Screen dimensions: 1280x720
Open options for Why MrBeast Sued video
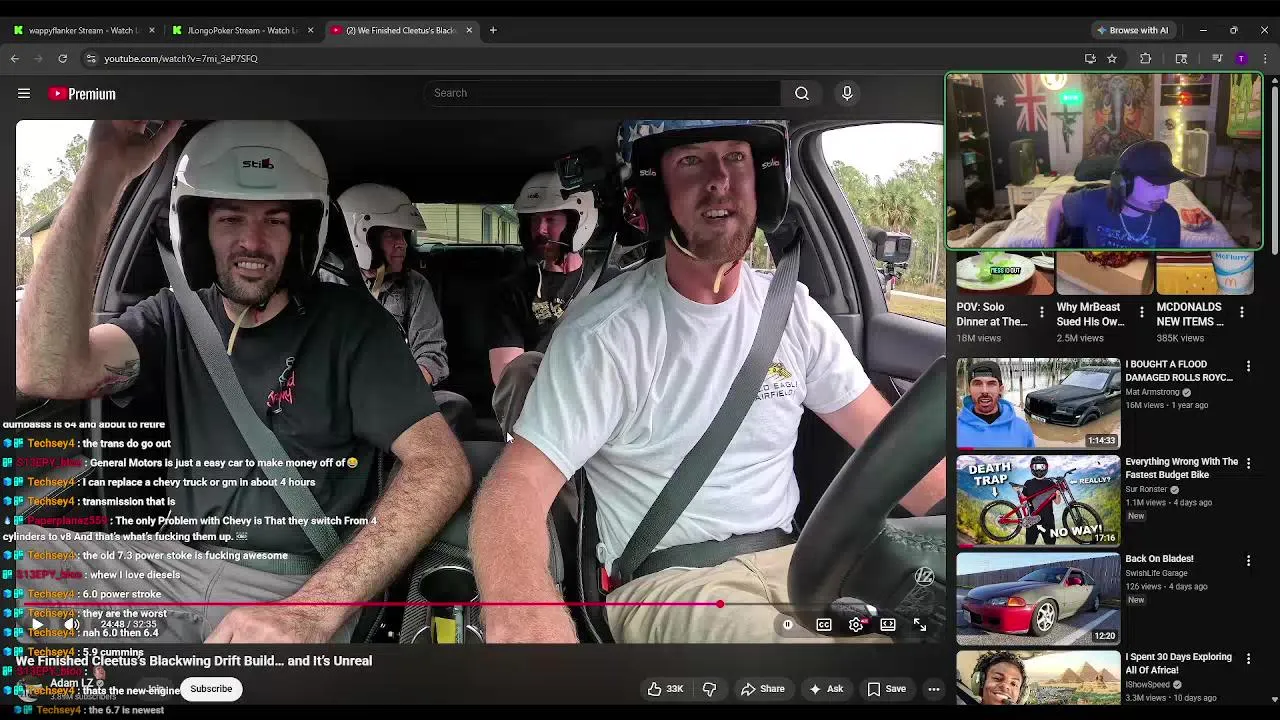pyautogui.click(x=1141, y=313)
